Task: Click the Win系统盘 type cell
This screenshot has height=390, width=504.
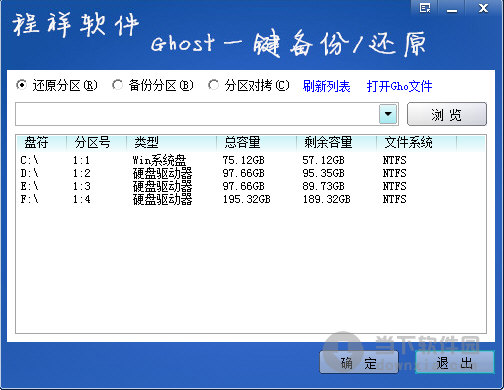Action: click(x=159, y=160)
